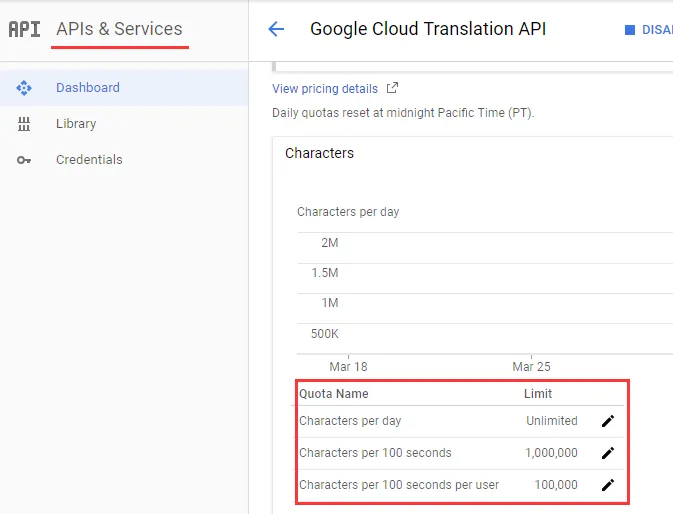Click the Credentials key icon

25,160
